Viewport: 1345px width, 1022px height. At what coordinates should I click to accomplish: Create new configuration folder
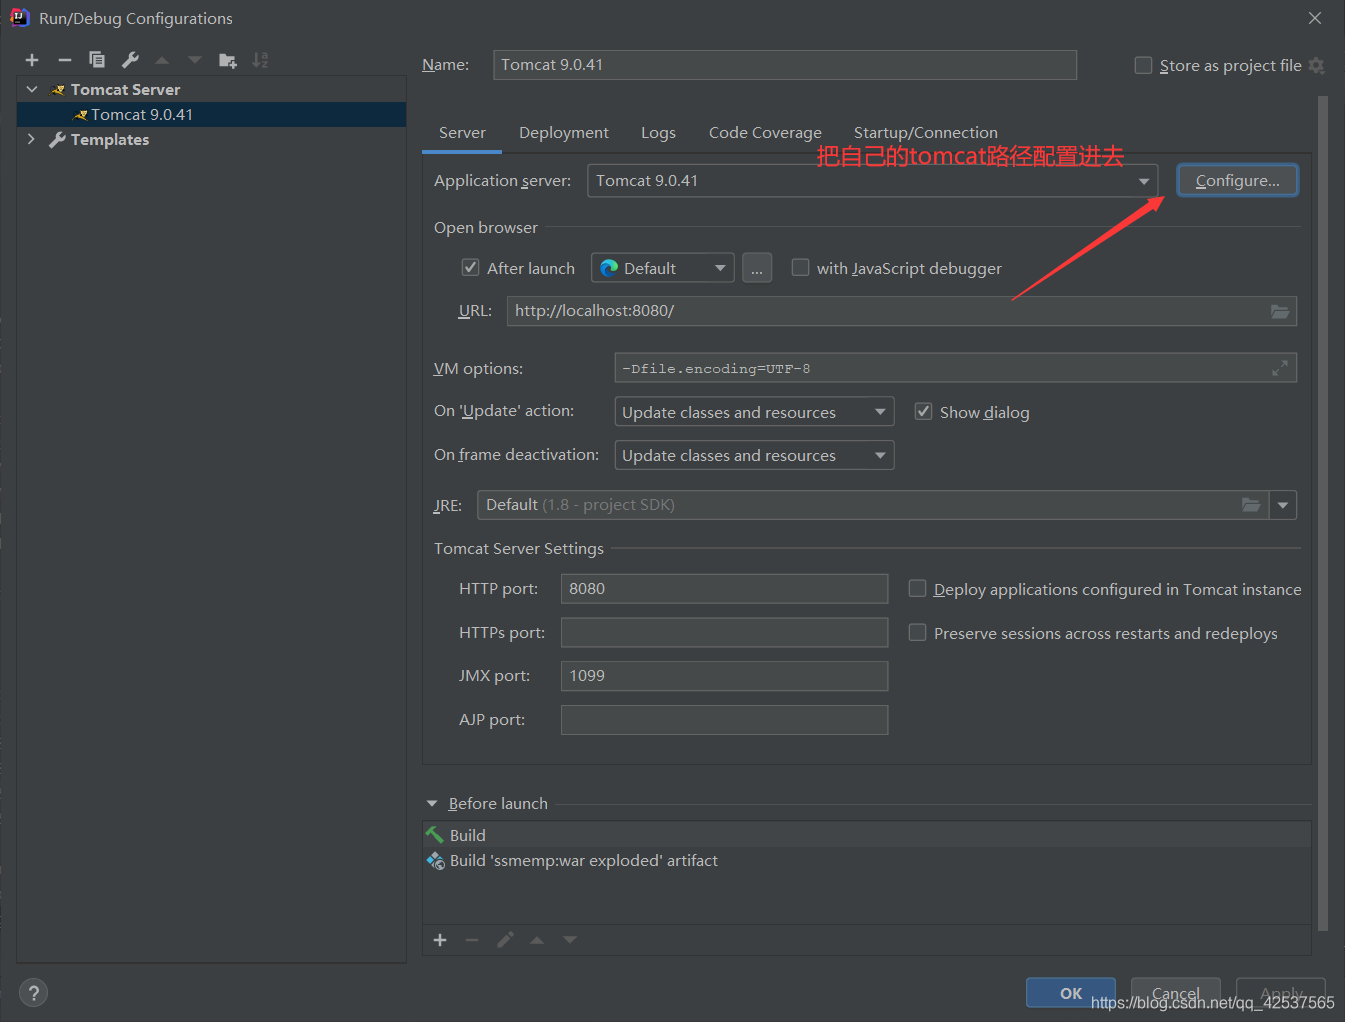228,60
